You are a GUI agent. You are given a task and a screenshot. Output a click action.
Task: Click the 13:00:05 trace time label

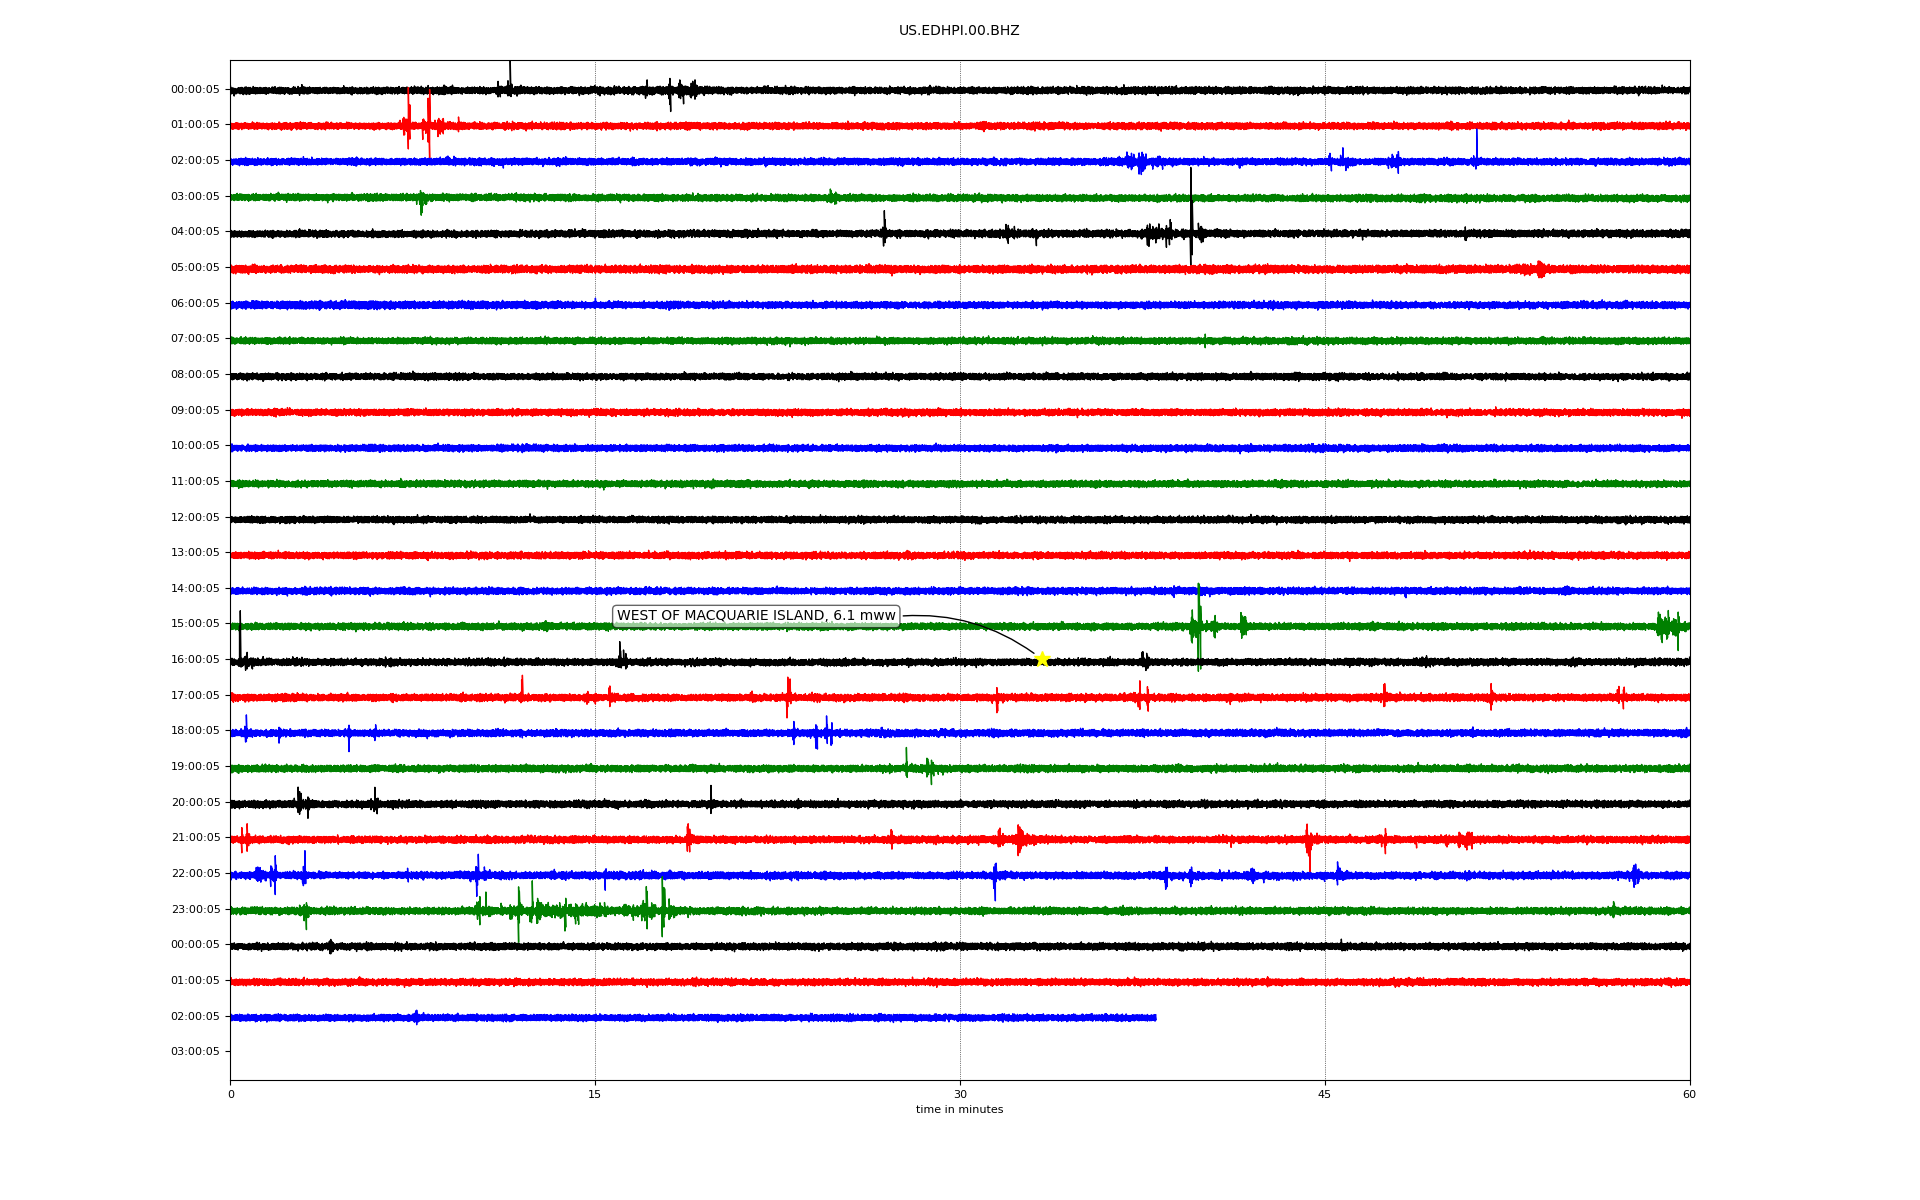click(195, 553)
